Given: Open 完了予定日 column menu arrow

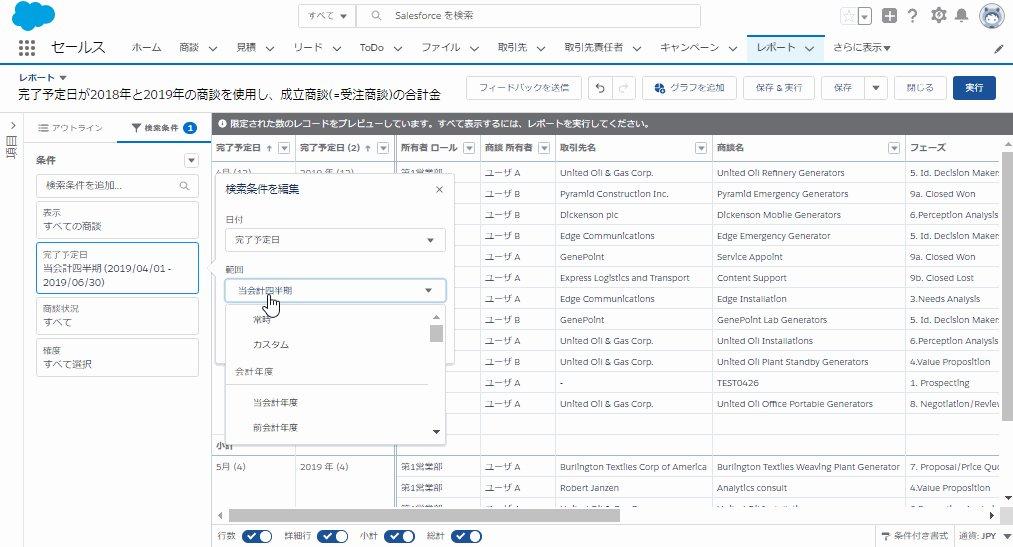Looking at the screenshot, I should click(x=284, y=148).
